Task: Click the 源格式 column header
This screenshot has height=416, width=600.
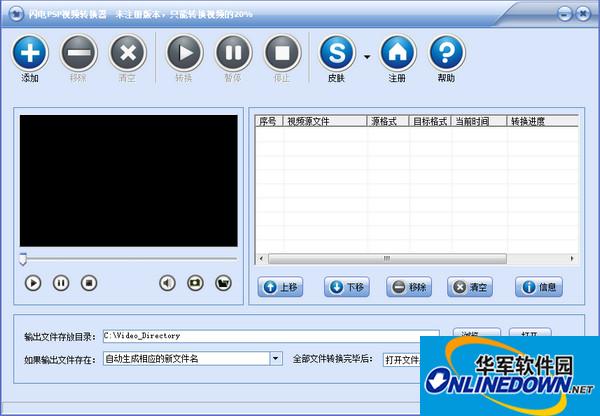Action: pos(388,121)
